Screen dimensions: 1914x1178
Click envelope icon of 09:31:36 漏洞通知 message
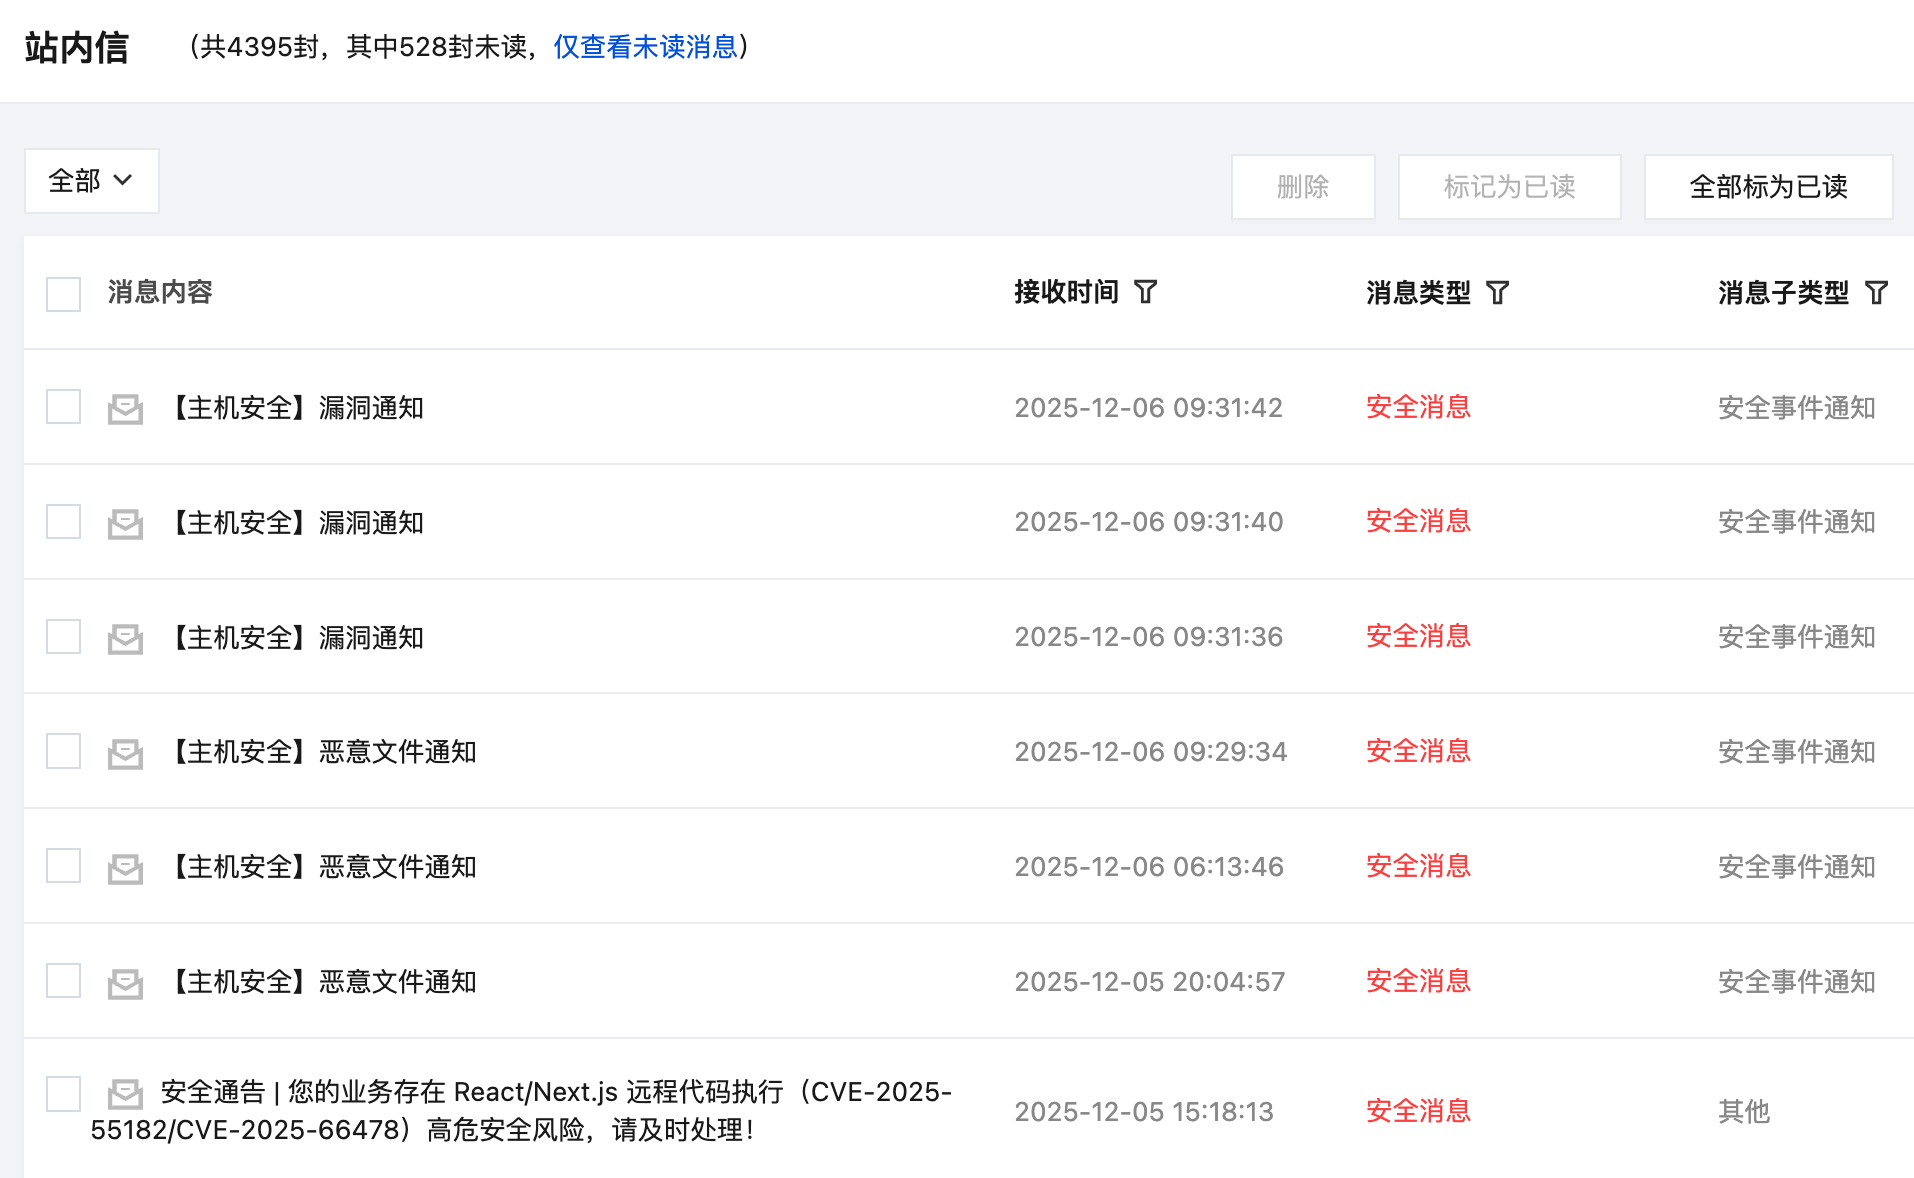125,638
